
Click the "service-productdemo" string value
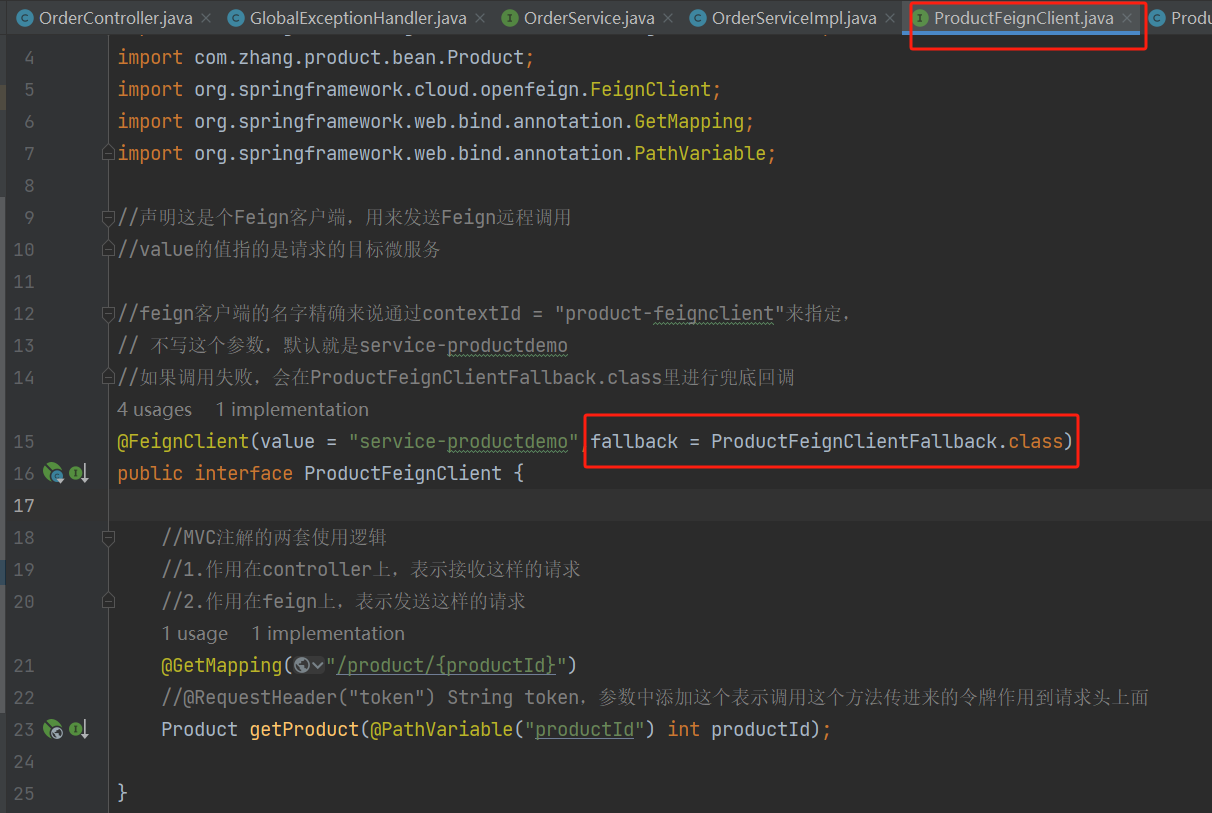point(464,442)
